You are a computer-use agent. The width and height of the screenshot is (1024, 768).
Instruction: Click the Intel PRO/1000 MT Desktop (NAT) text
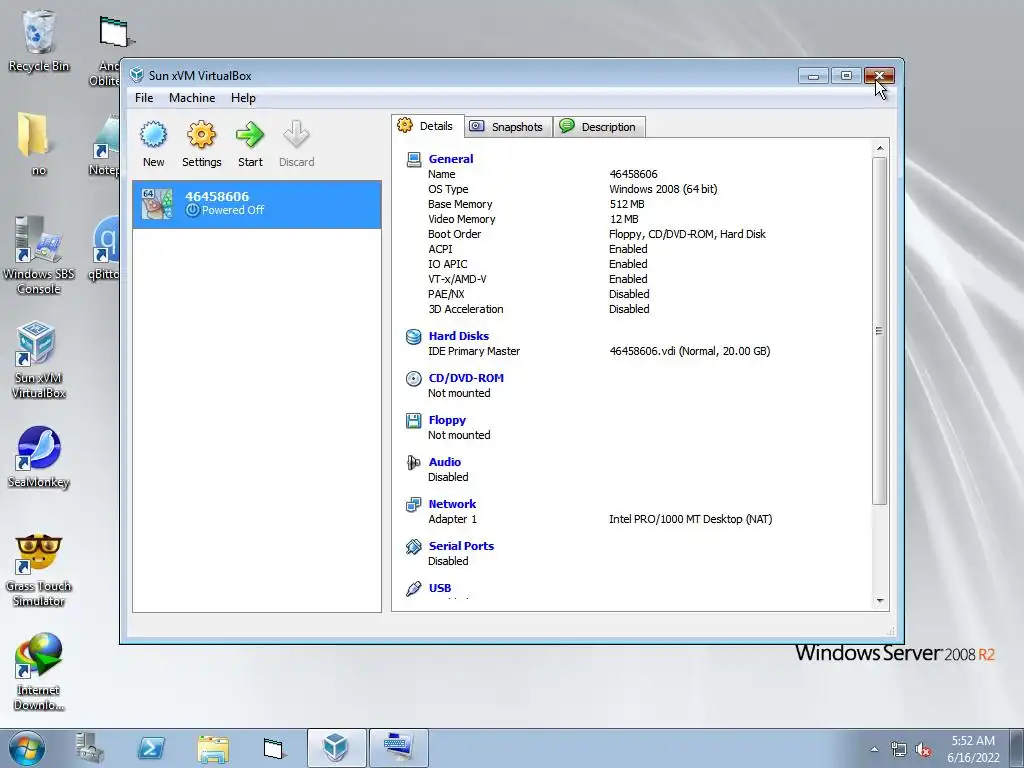click(x=690, y=519)
